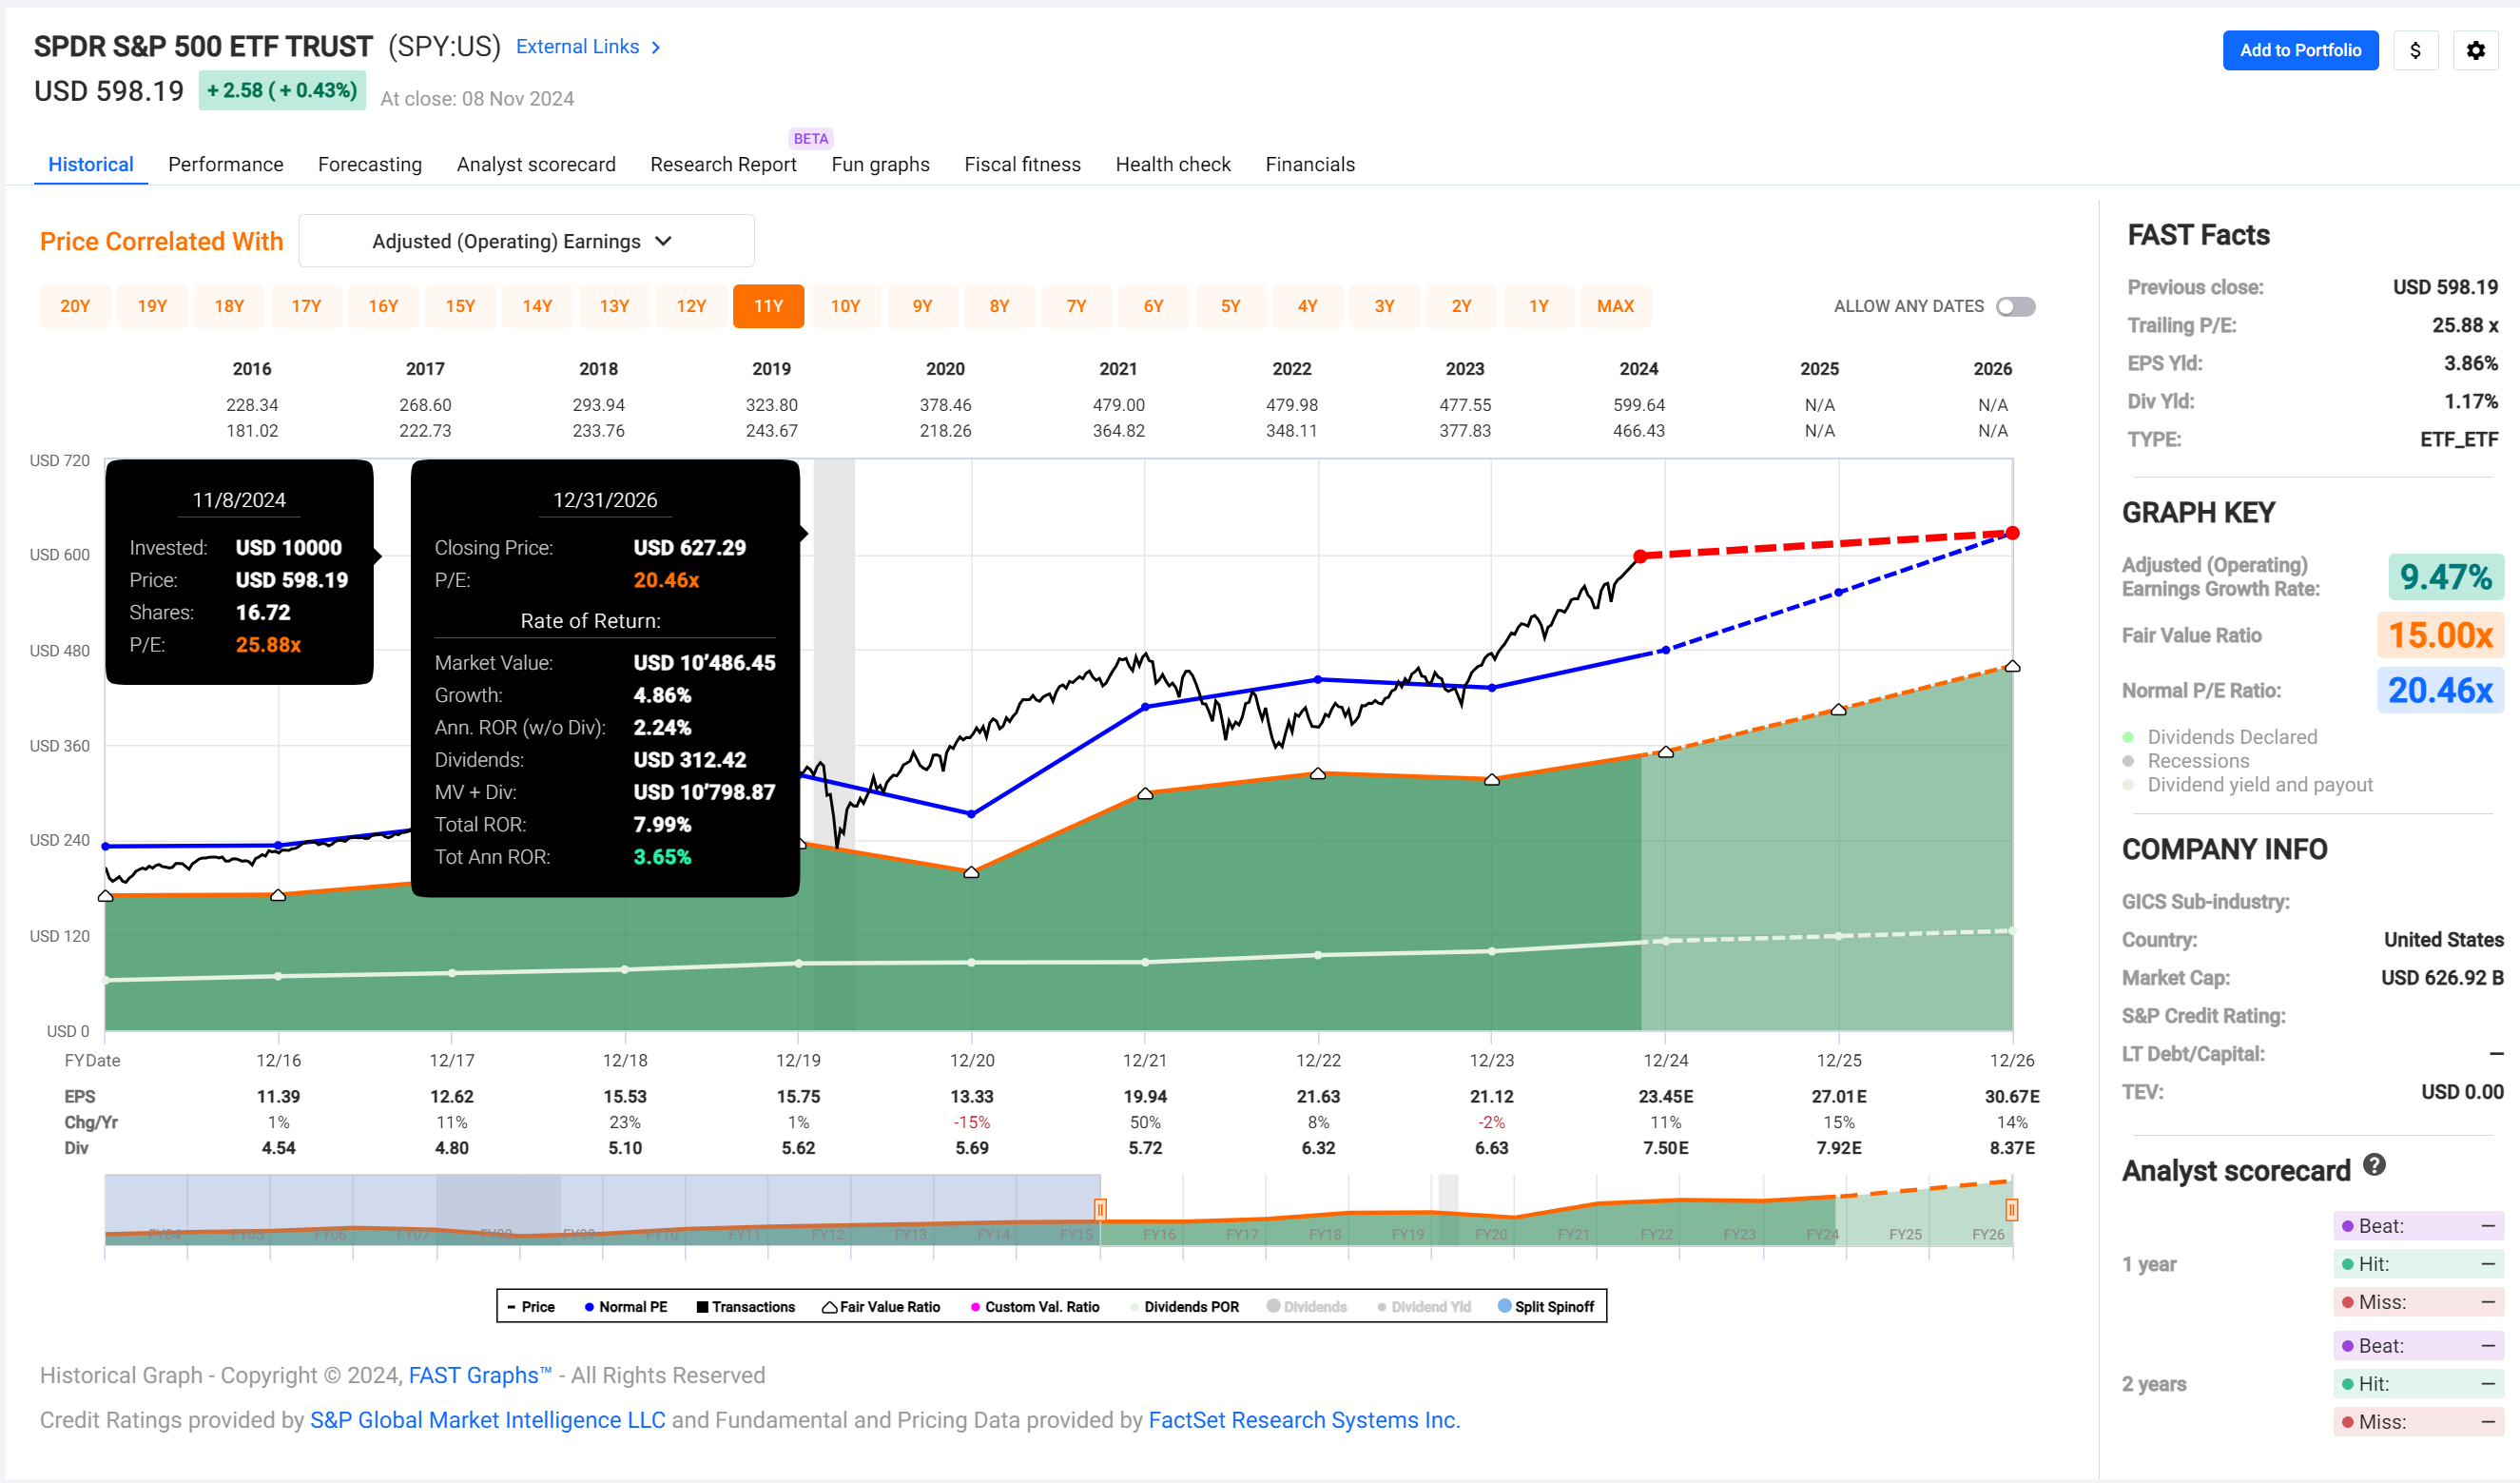Select the MAX time range button
2520x1483 pixels.
1615,306
